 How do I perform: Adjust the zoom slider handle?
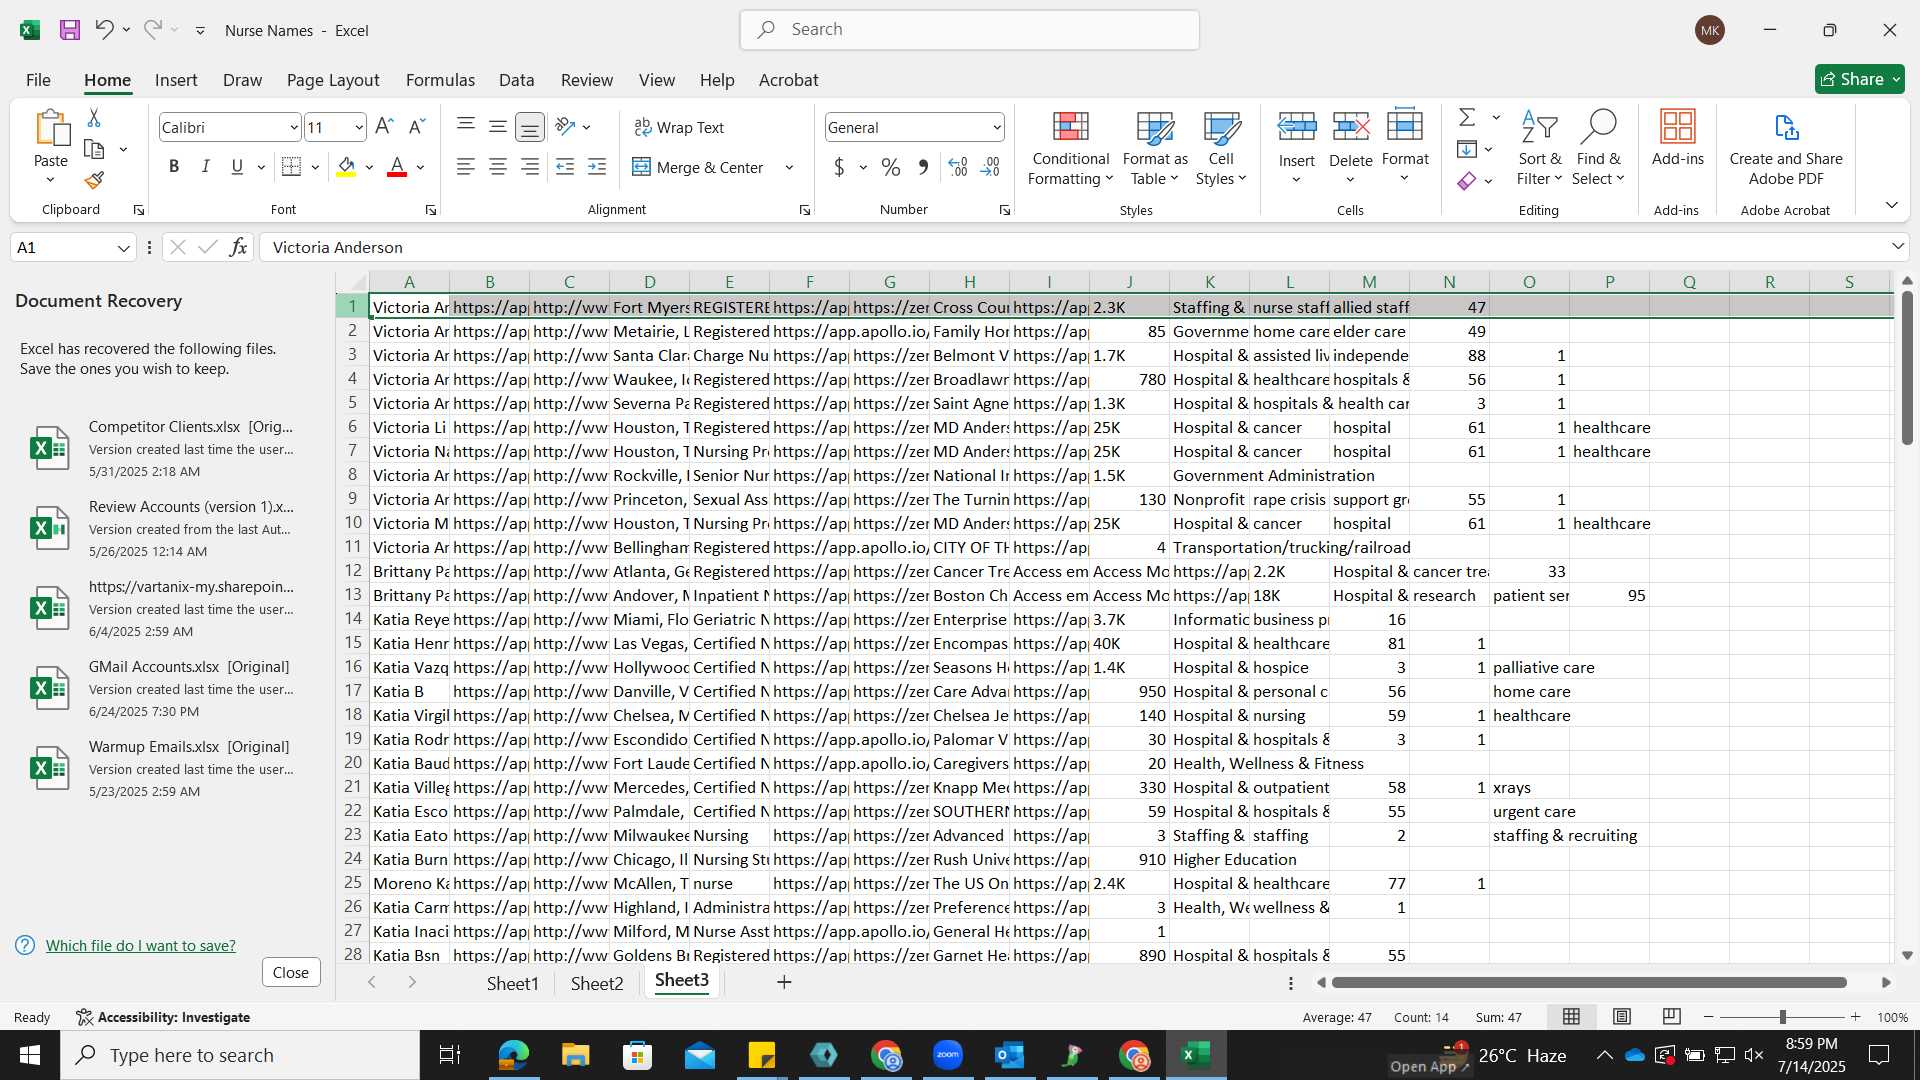pyautogui.click(x=1782, y=1017)
